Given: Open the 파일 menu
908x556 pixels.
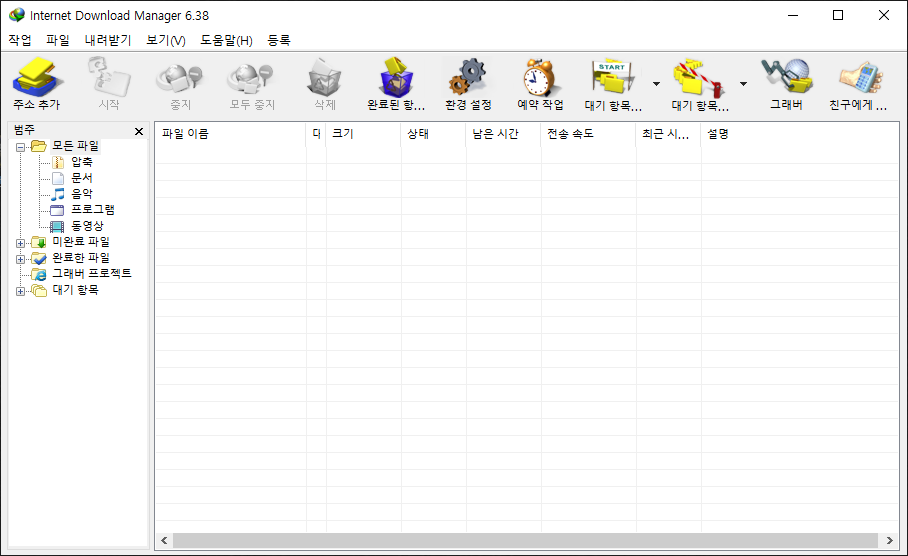Looking at the screenshot, I should (x=58, y=40).
